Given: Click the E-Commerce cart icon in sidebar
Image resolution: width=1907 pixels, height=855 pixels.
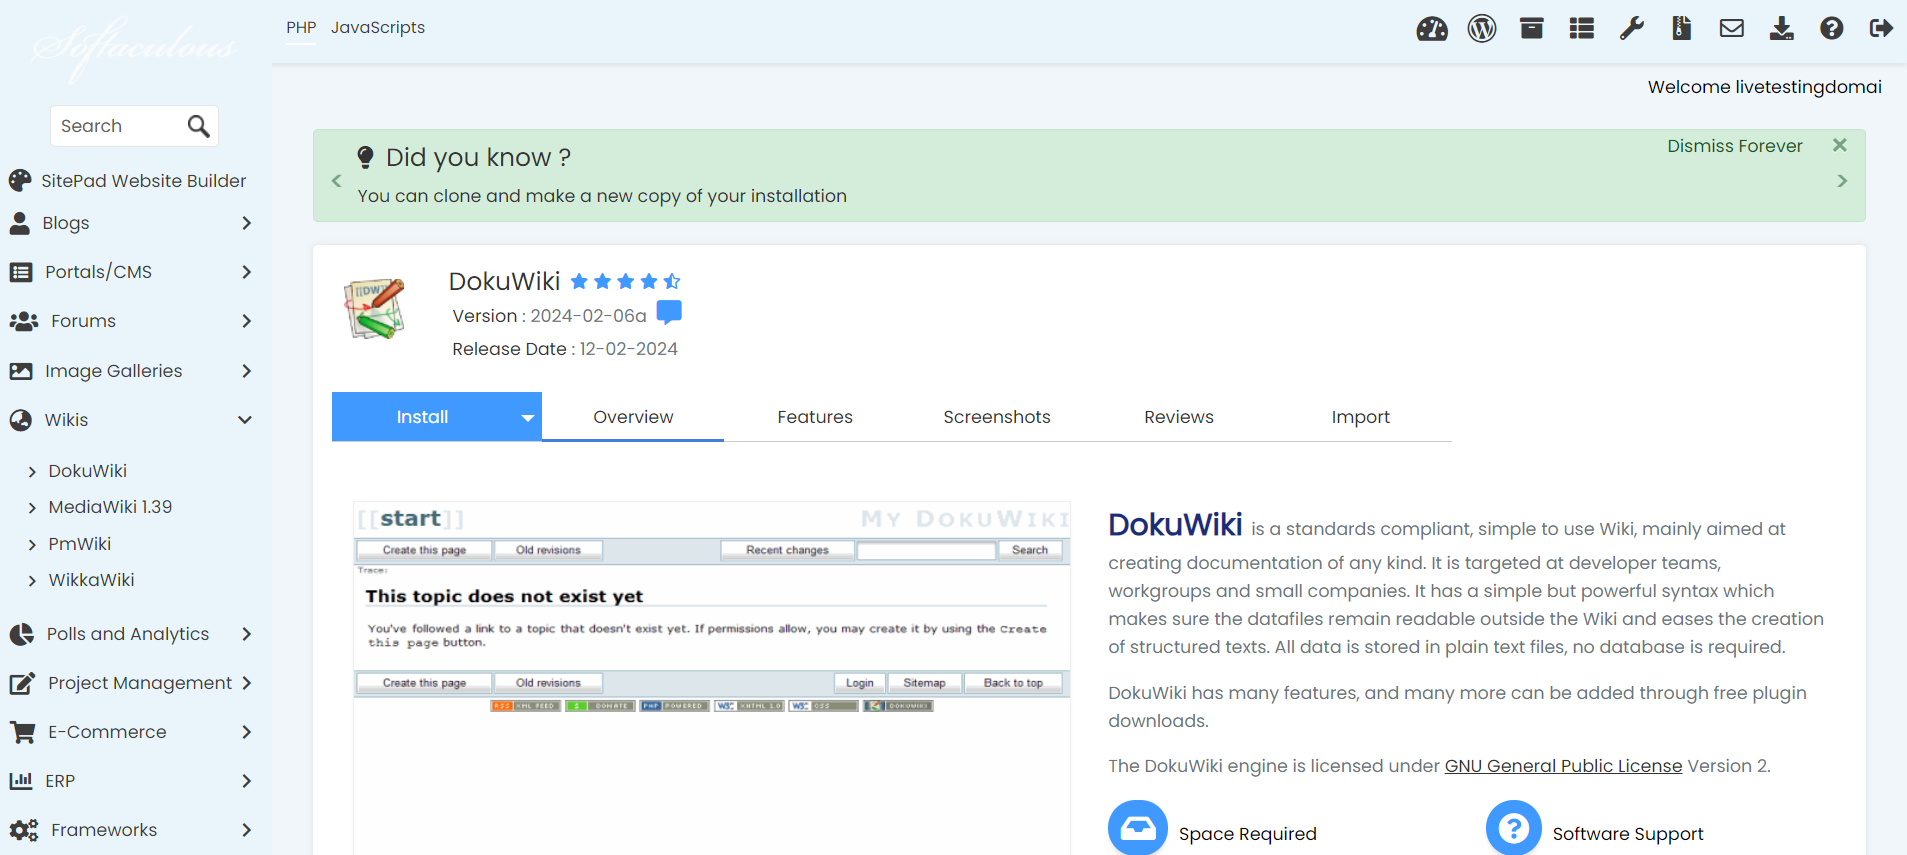Looking at the screenshot, I should click(23, 732).
